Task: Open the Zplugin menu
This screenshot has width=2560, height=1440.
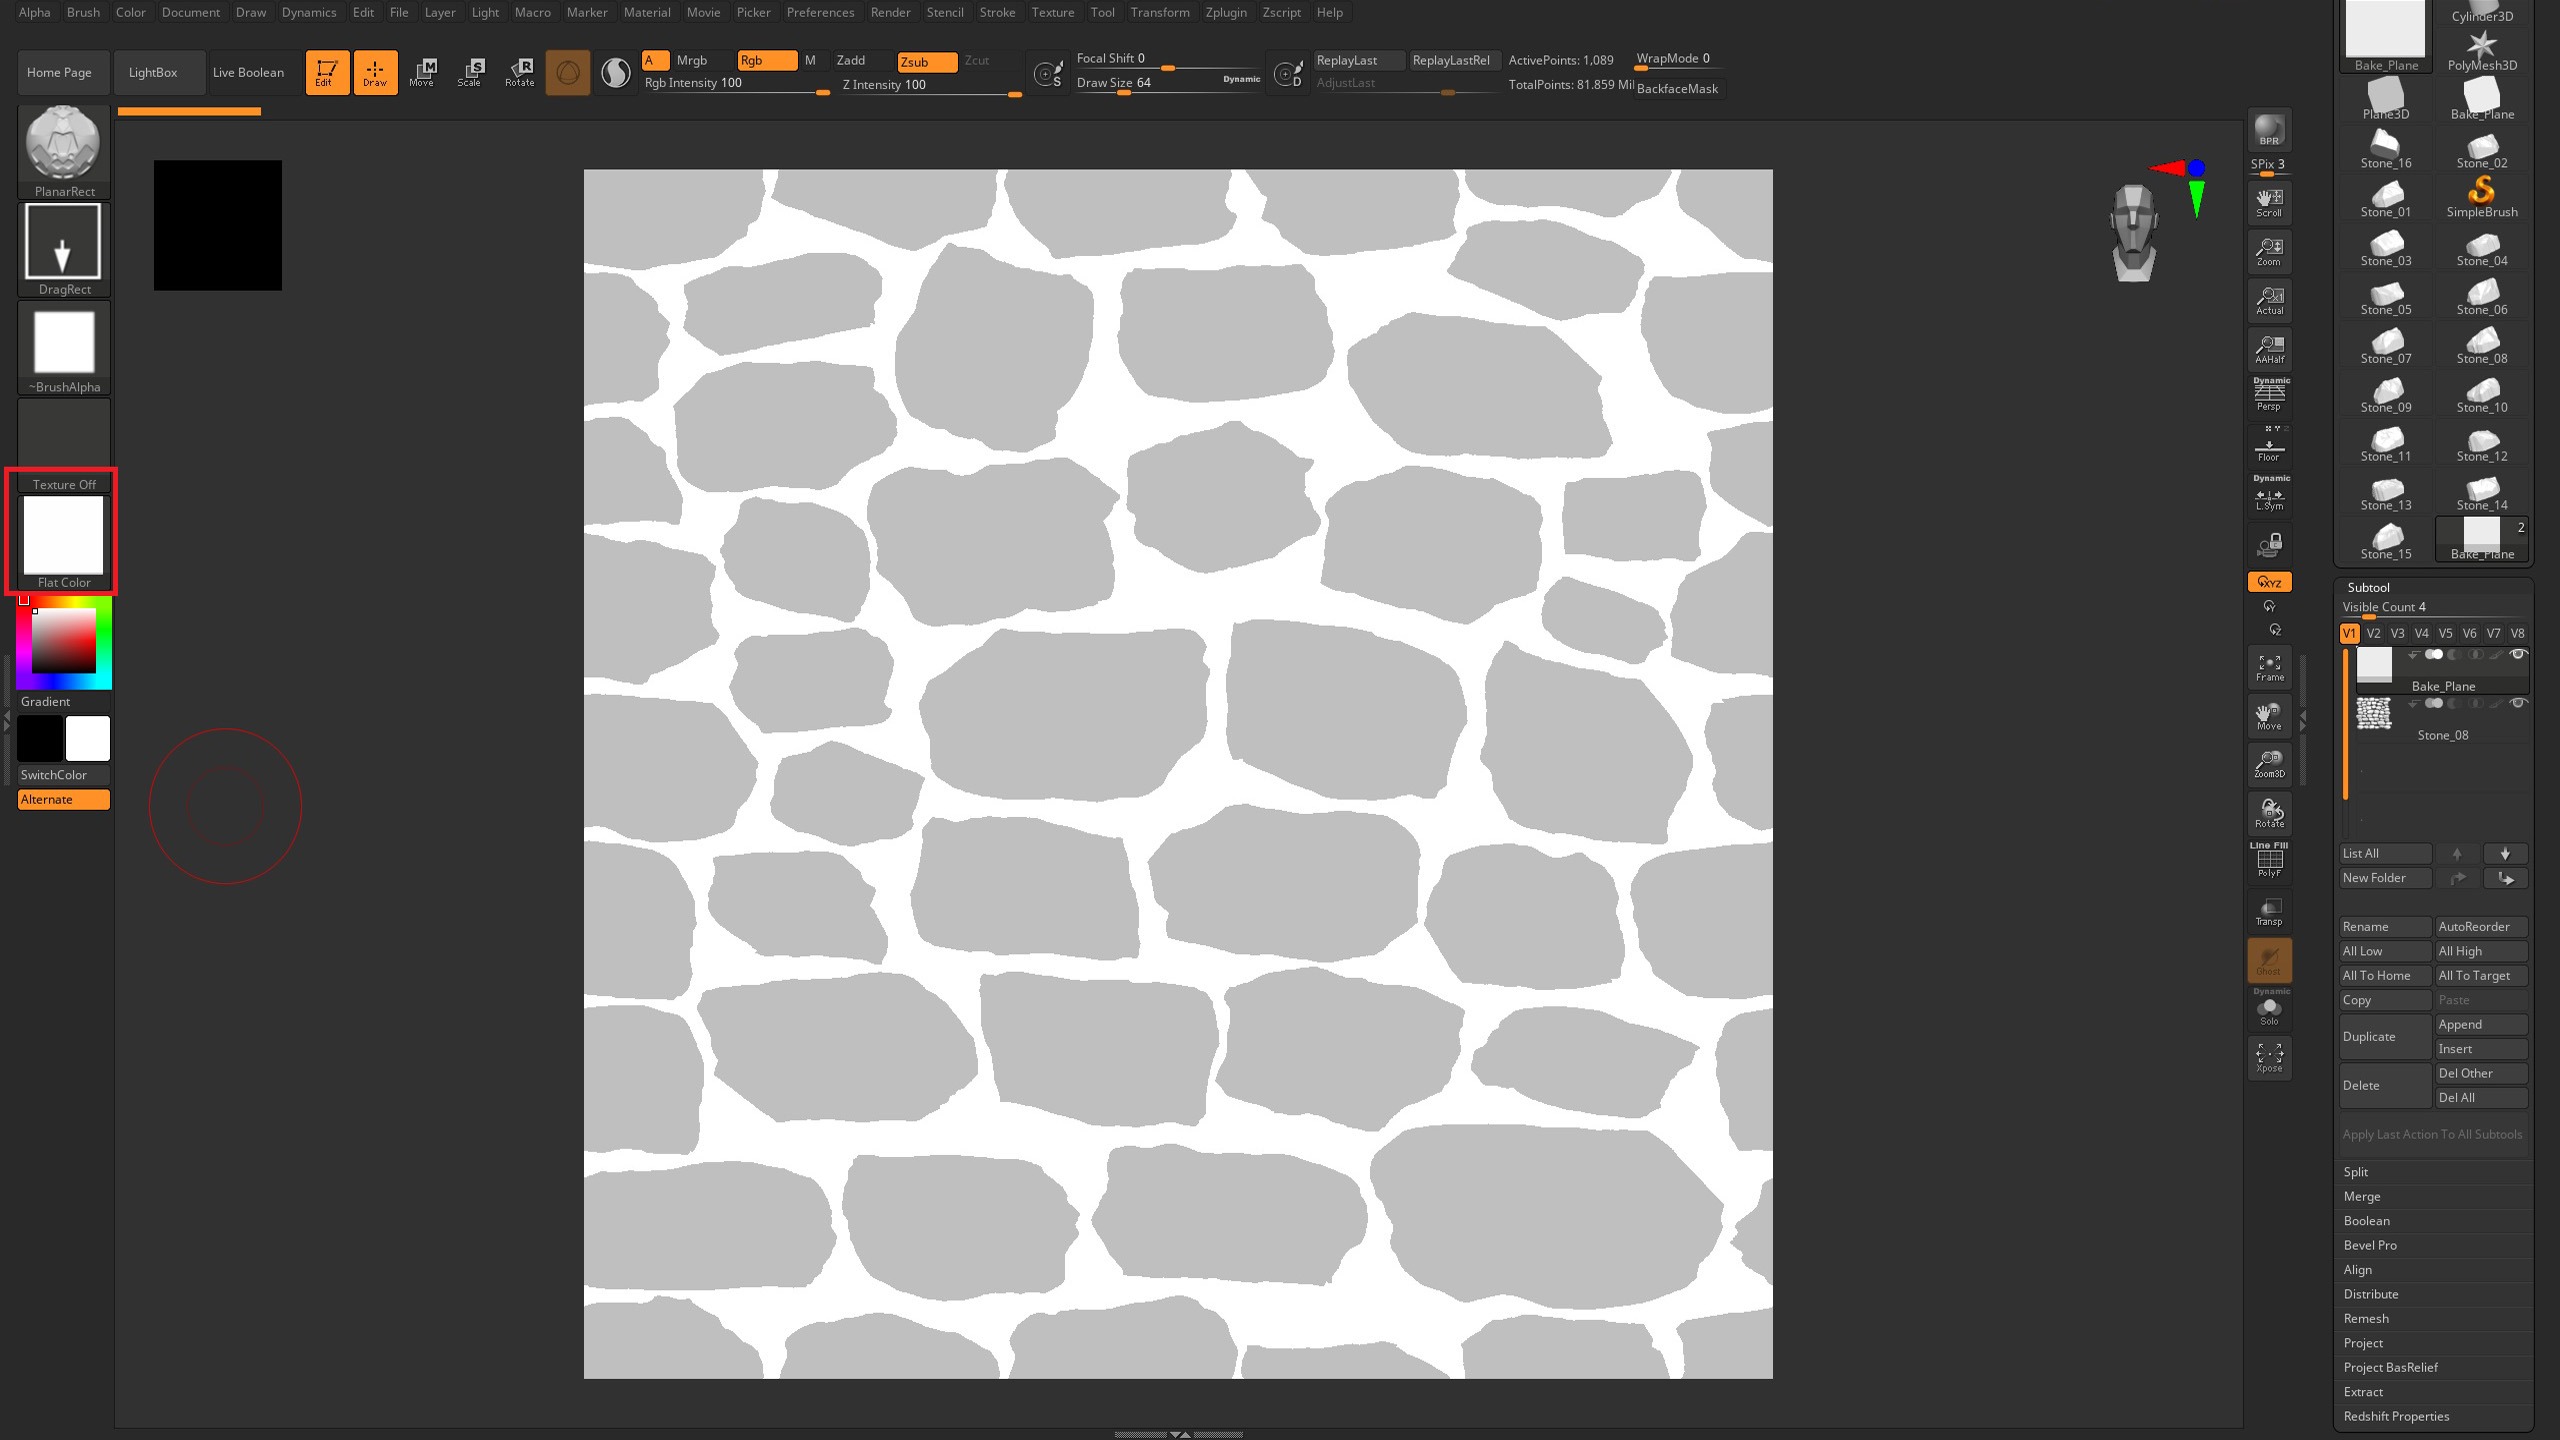Action: tap(1226, 12)
